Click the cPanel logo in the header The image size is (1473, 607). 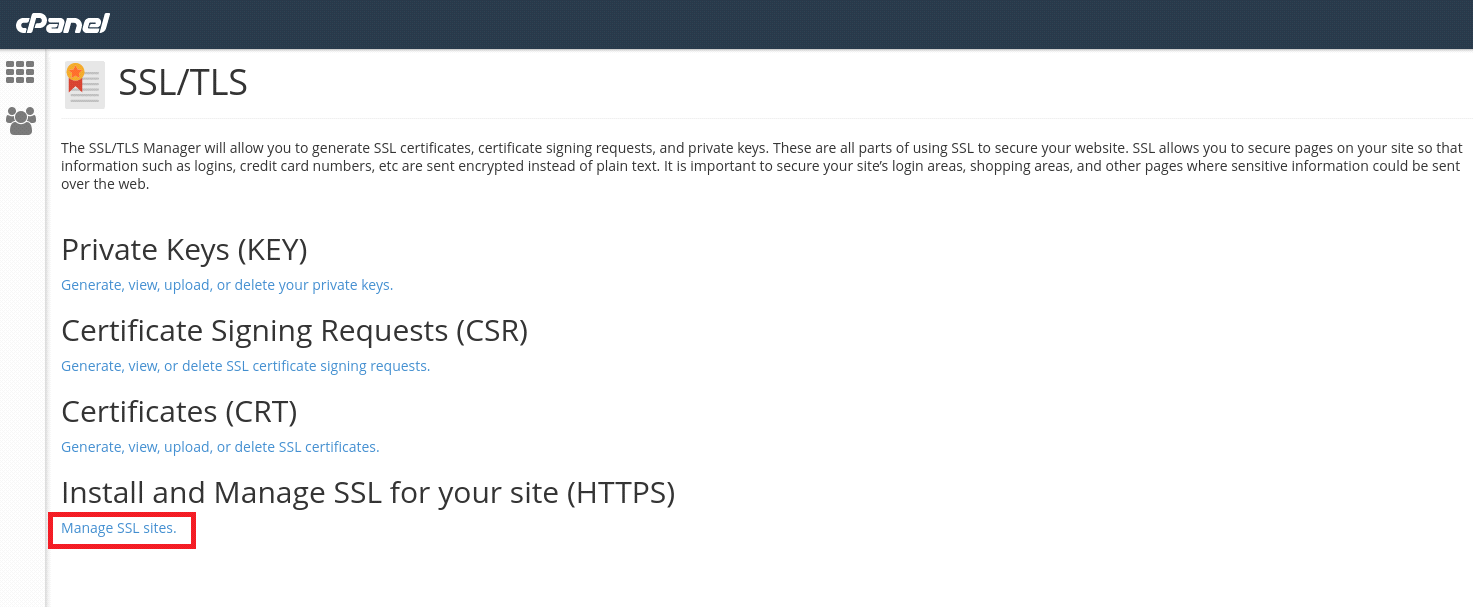coord(62,23)
